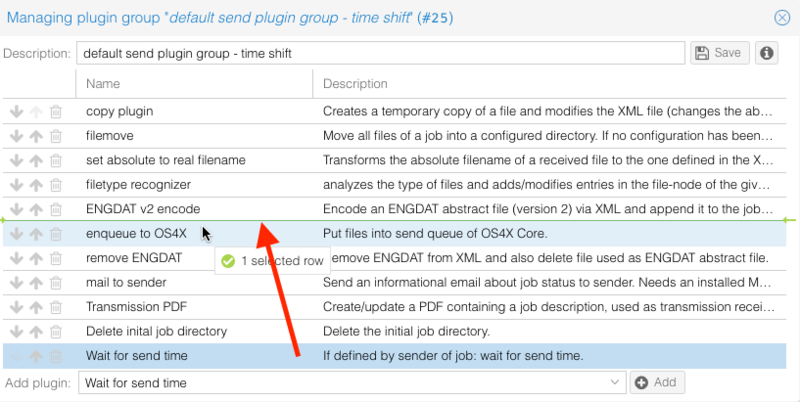
Task: Move 'copy plugin' row down
Action: [16, 111]
